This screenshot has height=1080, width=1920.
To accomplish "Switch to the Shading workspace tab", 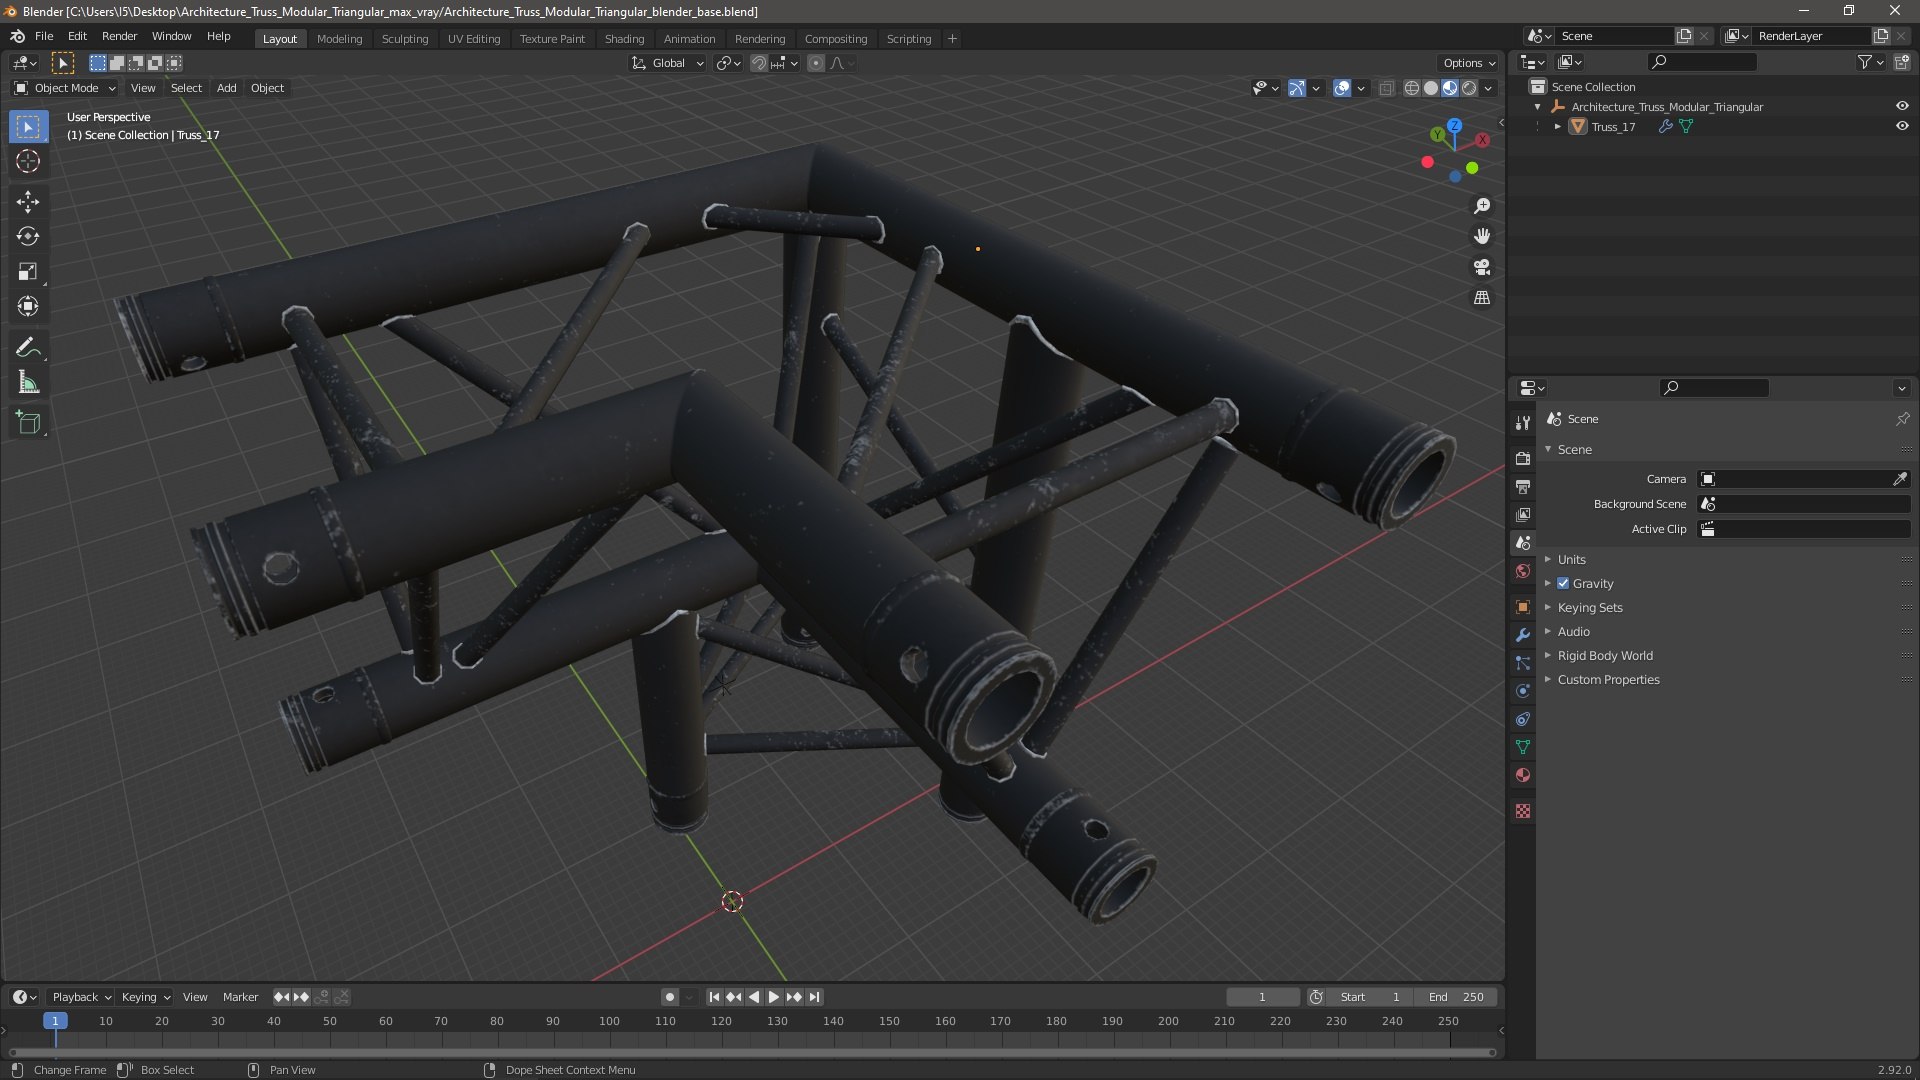I will (x=624, y=39).
